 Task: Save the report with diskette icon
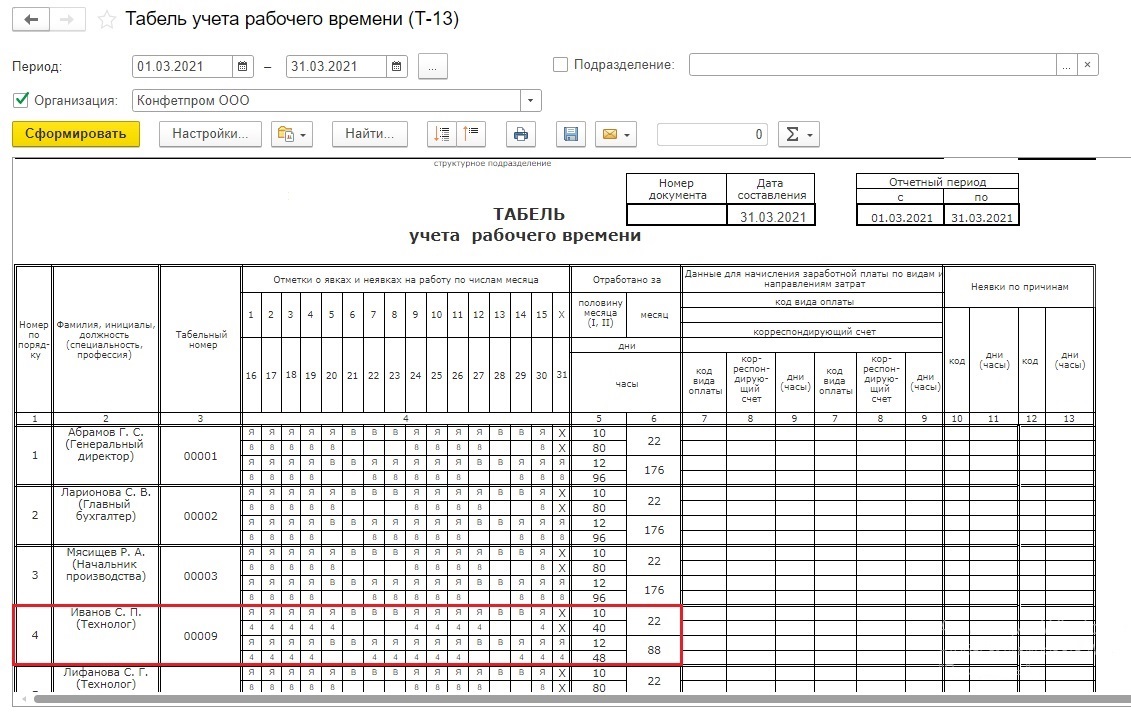(x=571, y=134)
